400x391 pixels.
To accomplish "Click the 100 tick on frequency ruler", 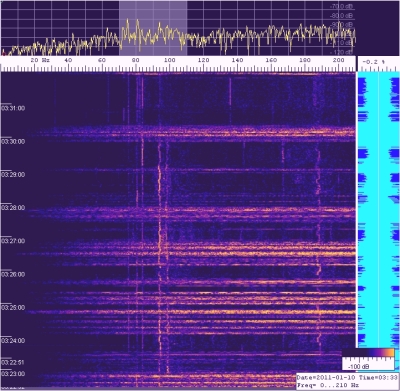I will pos(169,60).
